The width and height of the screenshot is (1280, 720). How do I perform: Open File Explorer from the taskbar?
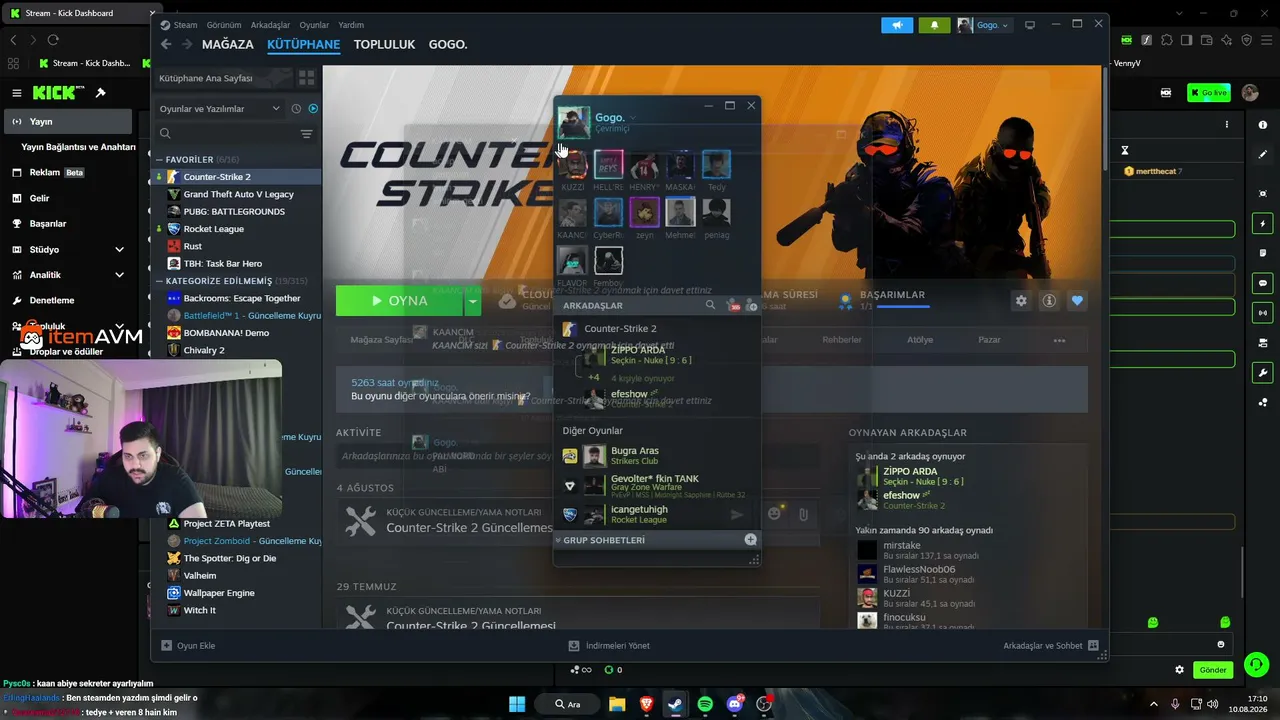click(x=617, y=704)
